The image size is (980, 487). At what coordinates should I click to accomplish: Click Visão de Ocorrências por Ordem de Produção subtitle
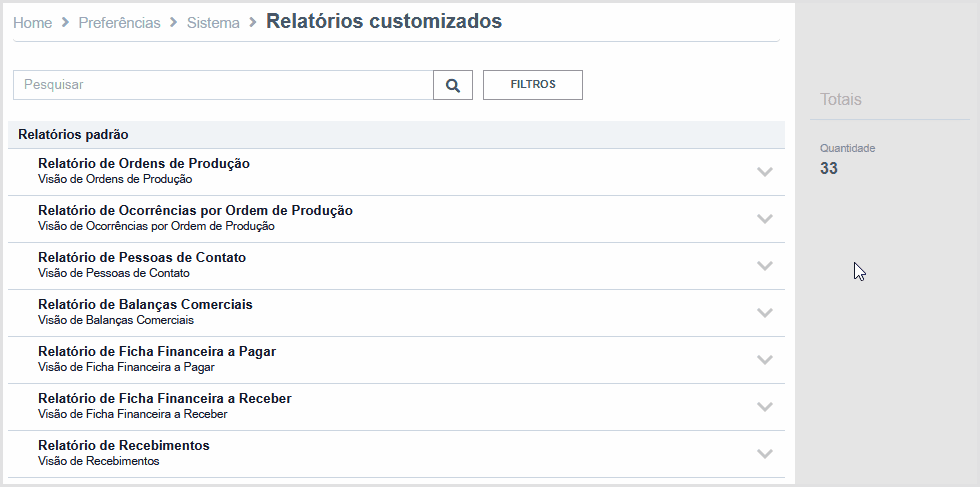(x=156, y=226)
